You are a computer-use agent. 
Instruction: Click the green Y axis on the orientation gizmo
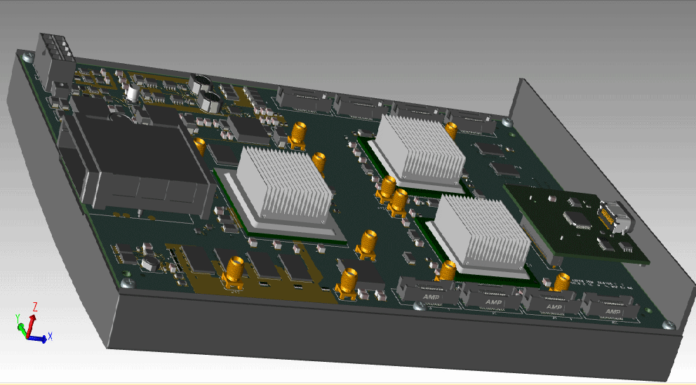pyautogui.click(x=22, y=329)
